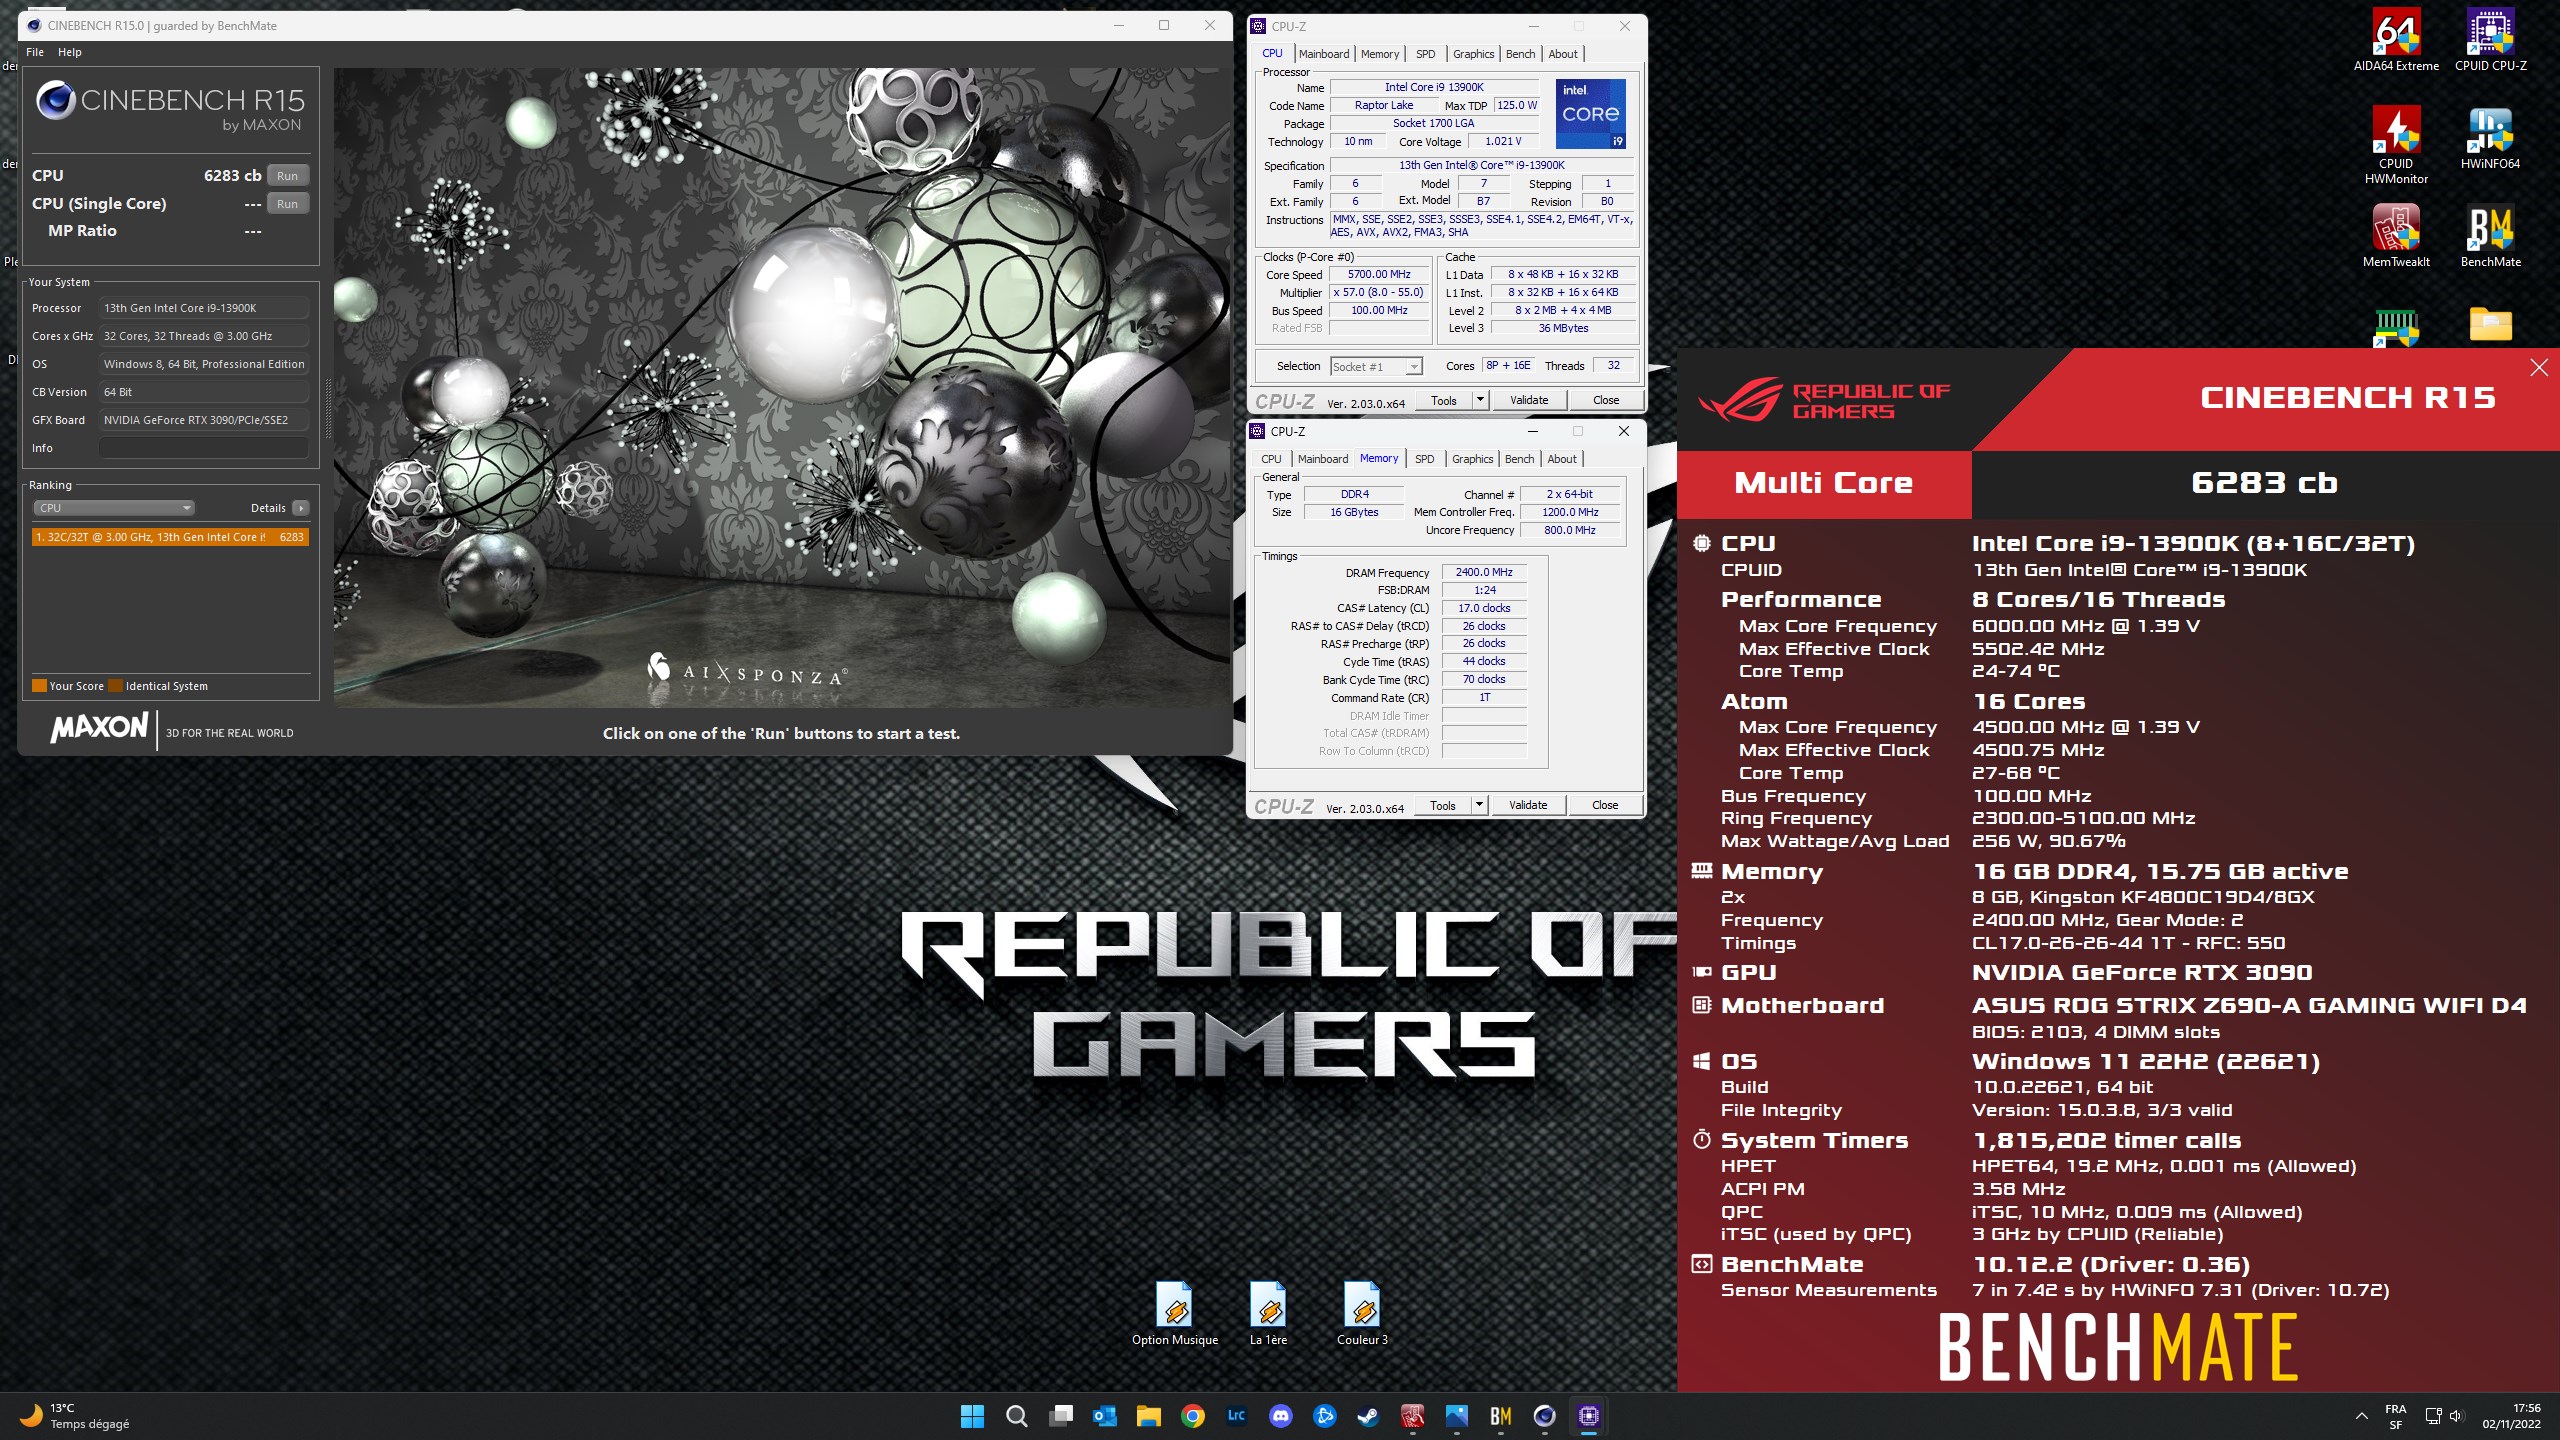2560x1440 pixels.
Task: Click Close button in lower CPU-Z window
Action: [x=1605, y=805]
